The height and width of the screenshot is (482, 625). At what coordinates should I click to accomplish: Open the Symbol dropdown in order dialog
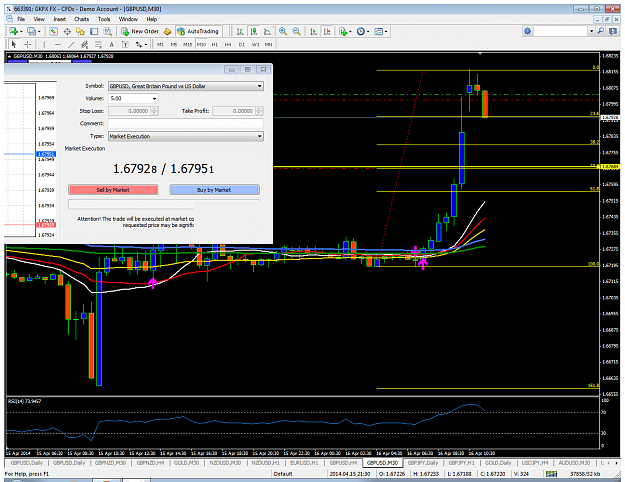click(186, 86)
